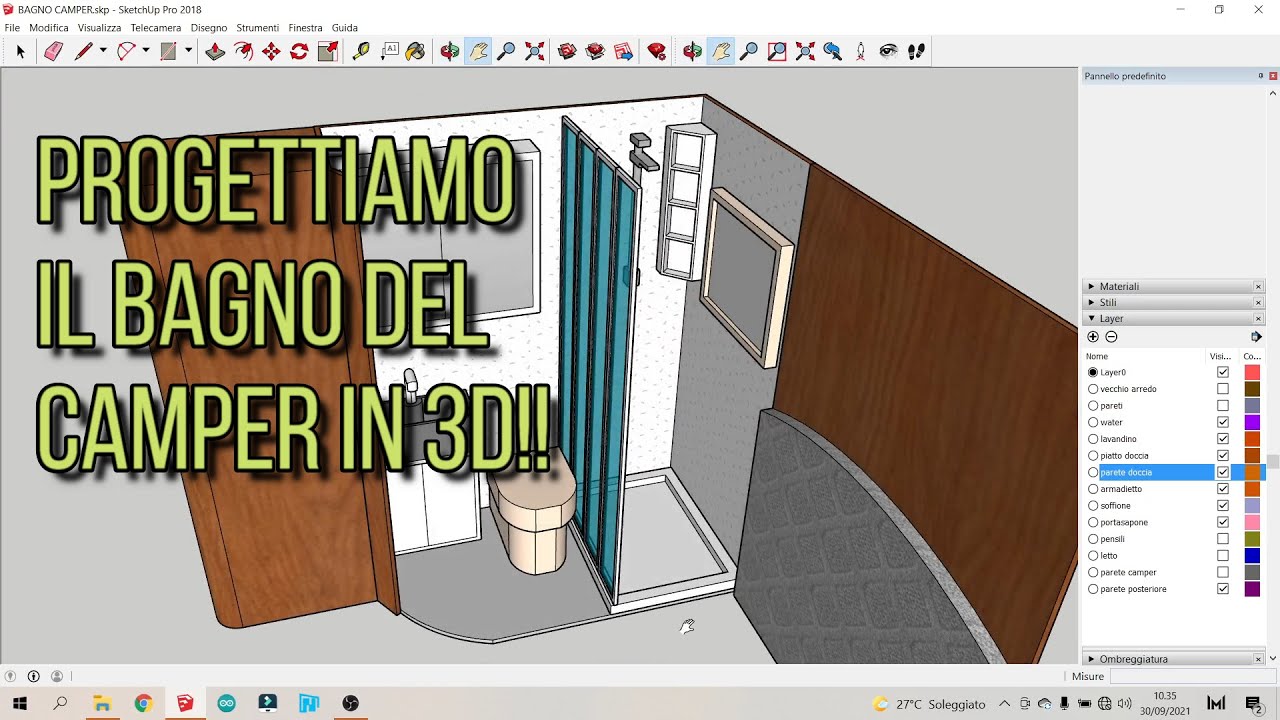Pin the Pannello predefinito tray
1280x720 pixels.
1260,76
